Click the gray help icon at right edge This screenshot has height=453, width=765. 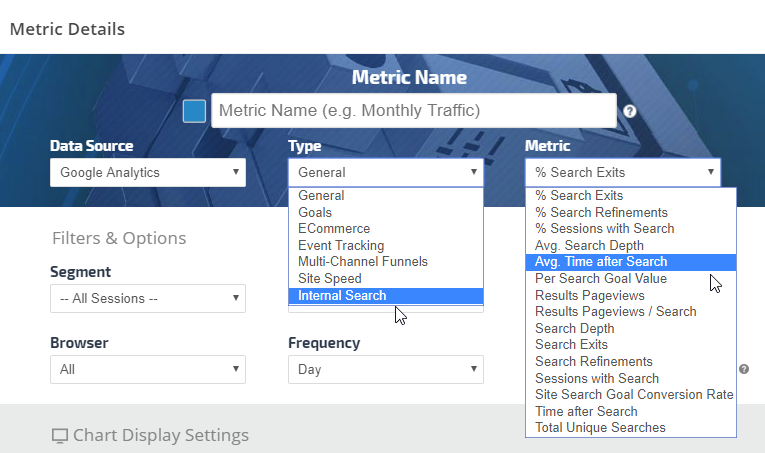[x=744, y=369]
